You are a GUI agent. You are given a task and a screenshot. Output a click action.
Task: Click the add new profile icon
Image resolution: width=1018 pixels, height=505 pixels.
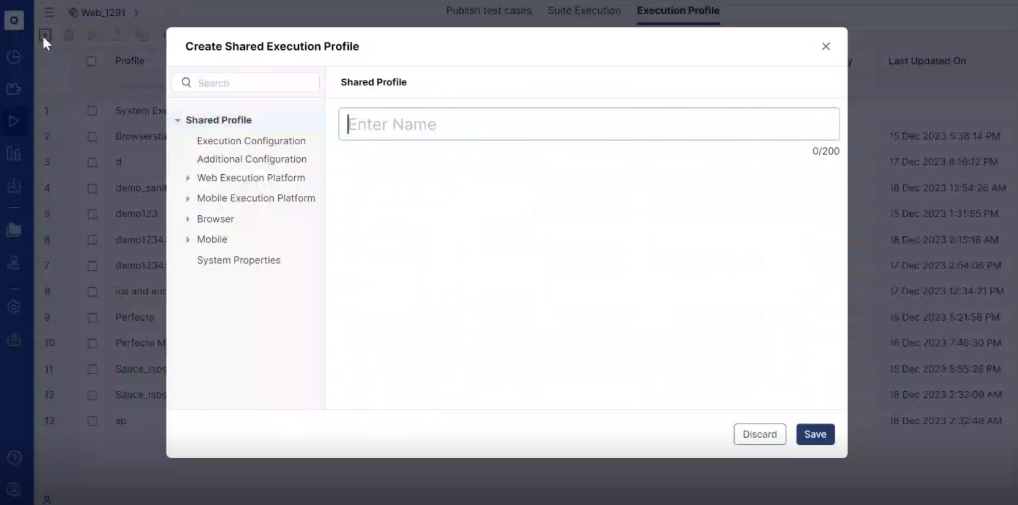click(x=44, y=35)
